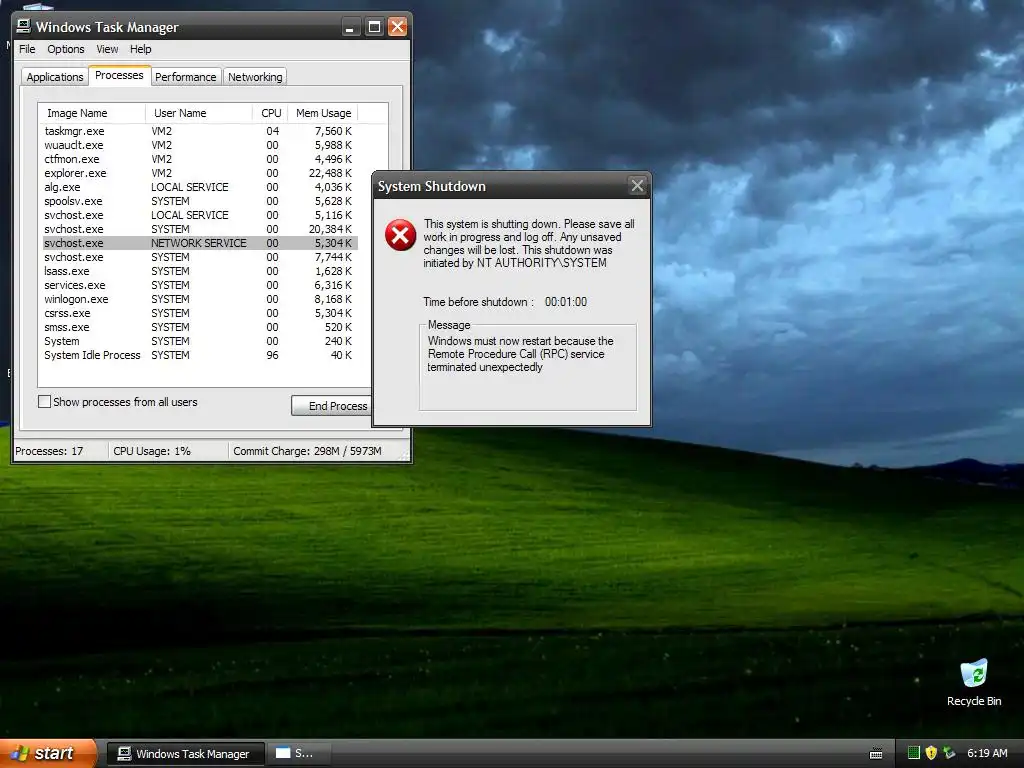Open the File menu

[27, 49]
